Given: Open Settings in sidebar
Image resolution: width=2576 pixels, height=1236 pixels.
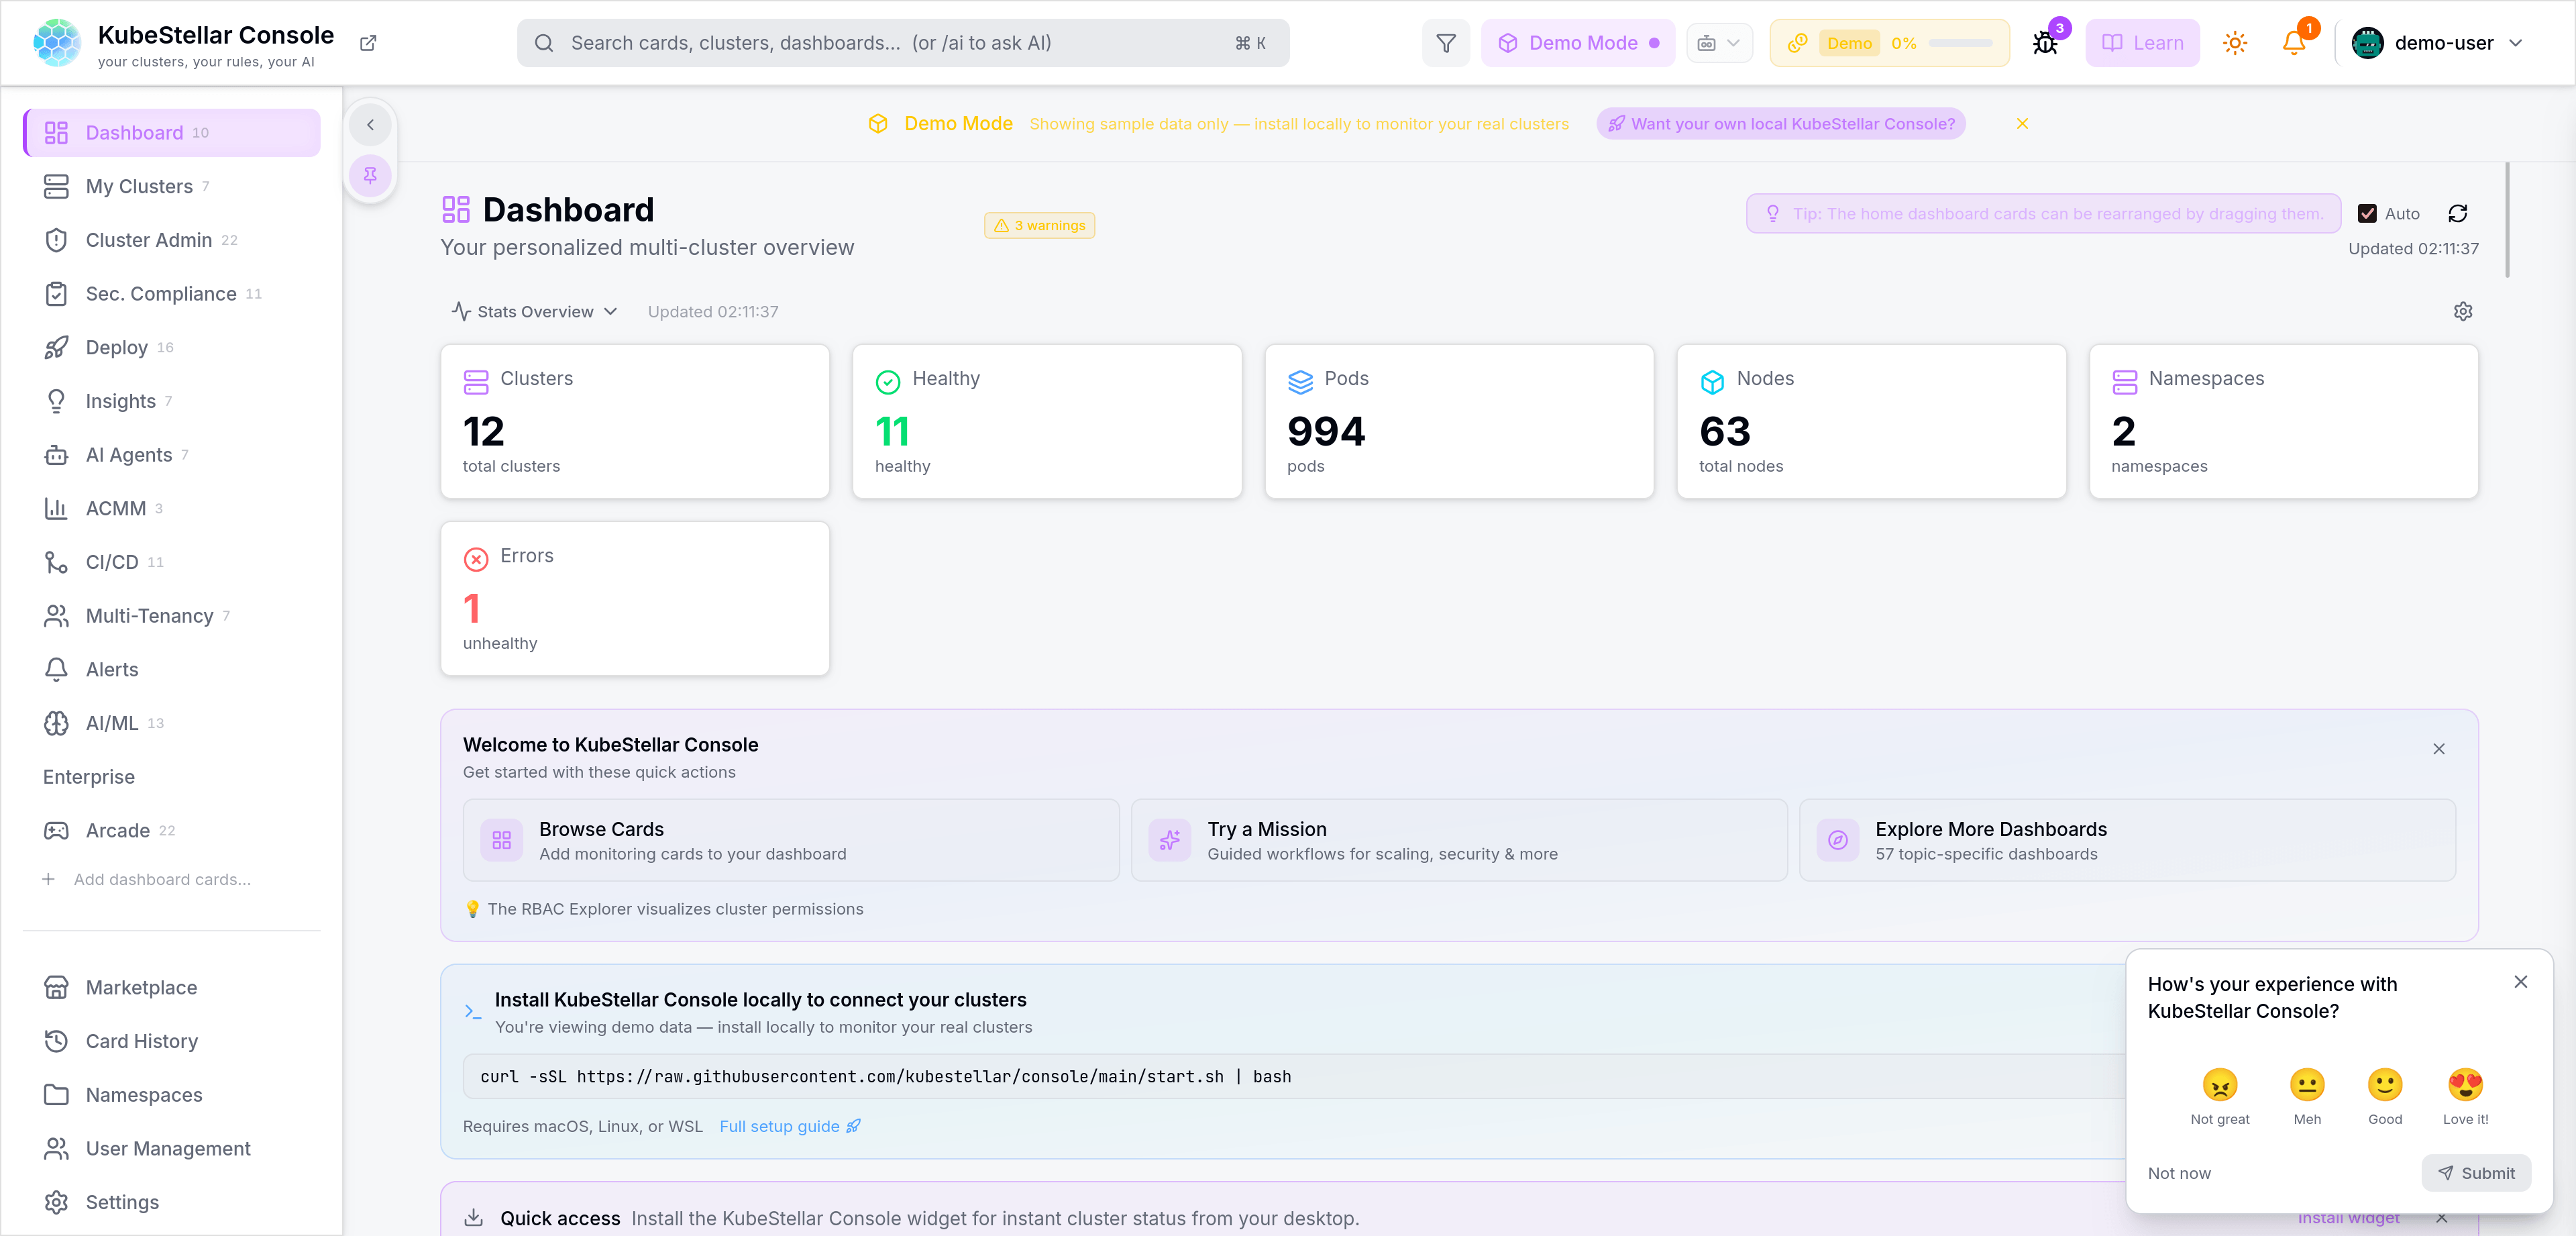Looking at the screenshot, I should pyautogui.click(x=171, y=1202).
